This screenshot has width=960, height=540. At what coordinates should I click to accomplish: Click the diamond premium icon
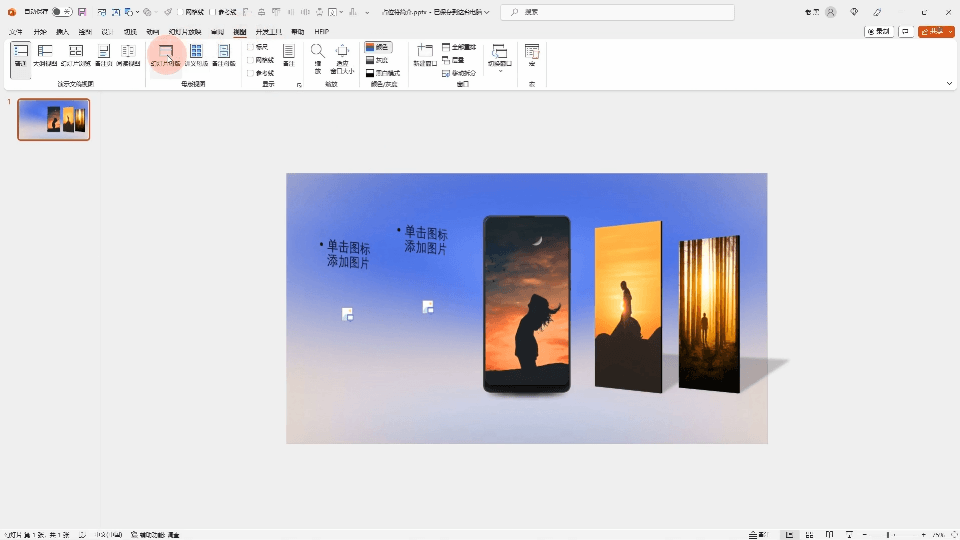[x=854, y=12]
